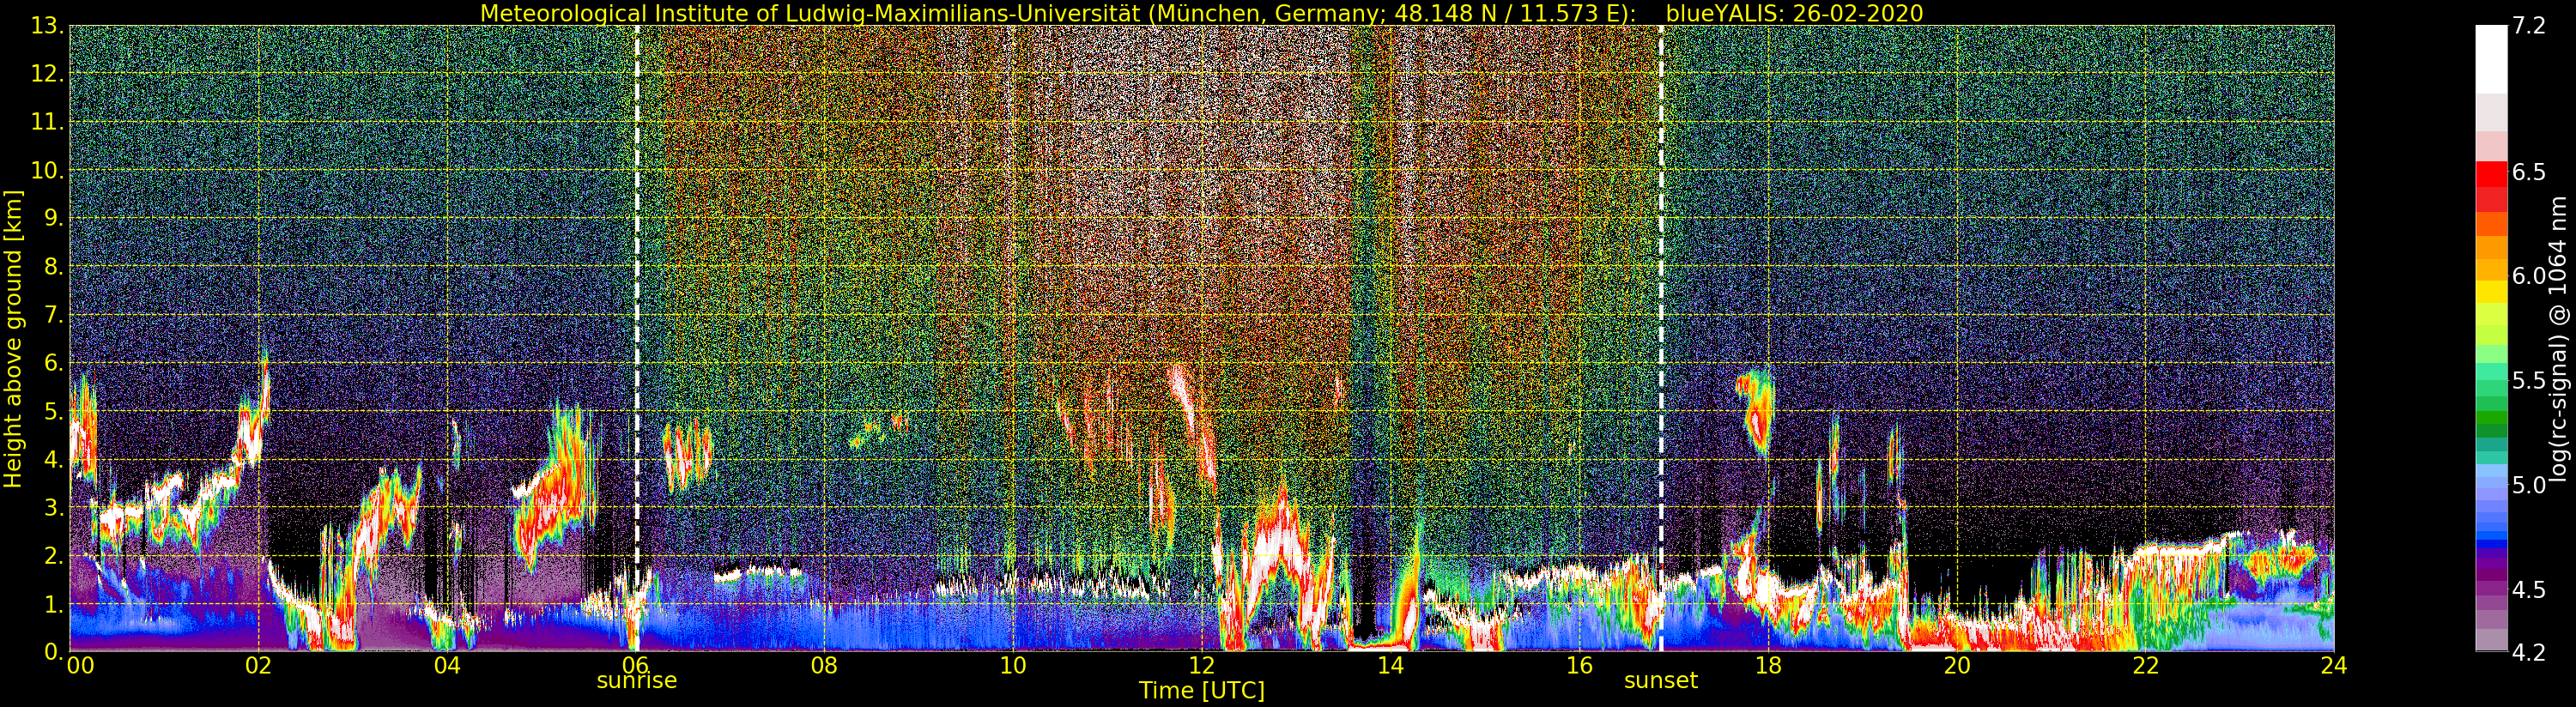Click the 4. tick on the height axis
This screenshot has width=2576, height=707.
53,460
